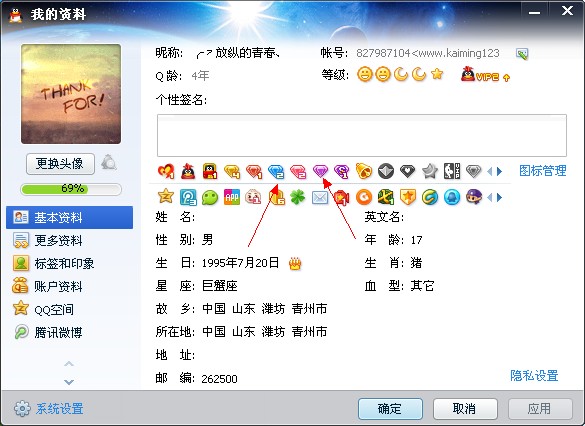This screenshot has height=426, width=585.
Task: Click the edit remark icon beside account number
Action: coord(522,54)
